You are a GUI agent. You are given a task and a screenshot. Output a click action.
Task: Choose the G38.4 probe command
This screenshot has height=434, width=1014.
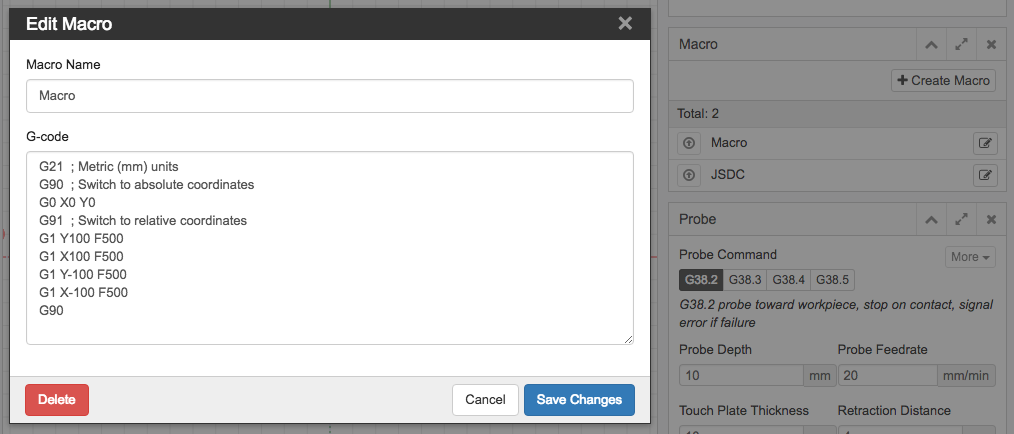tap(788, 280)
